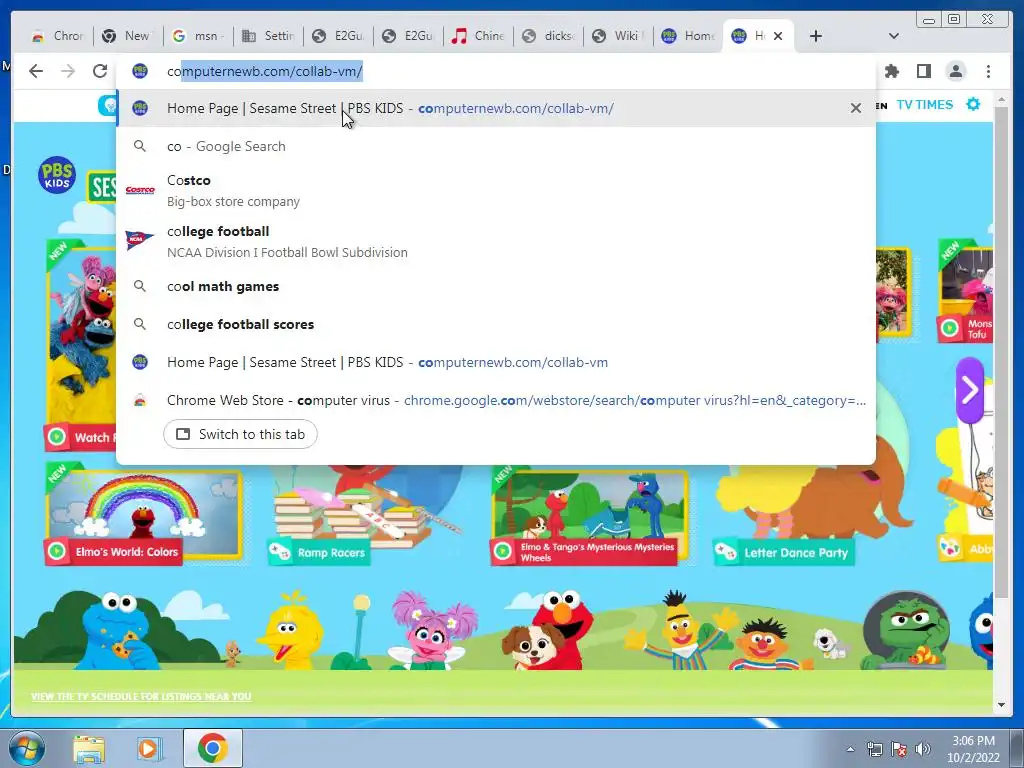
Task: Open Windows Explorer from taskbar
Action: 89,749
